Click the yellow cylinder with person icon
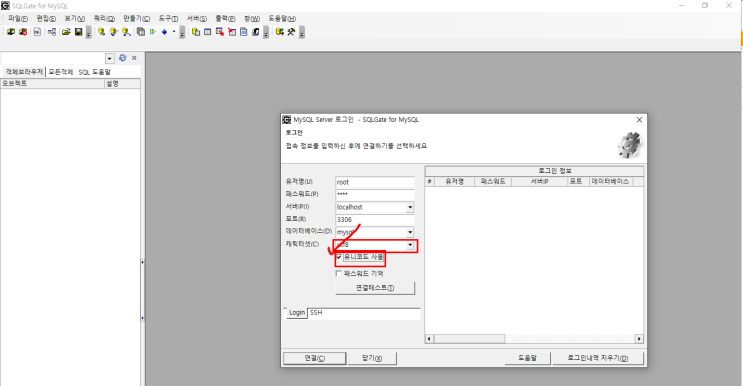Image resolution: width=743 pixels, height=386 pixels. coord(126,32)
